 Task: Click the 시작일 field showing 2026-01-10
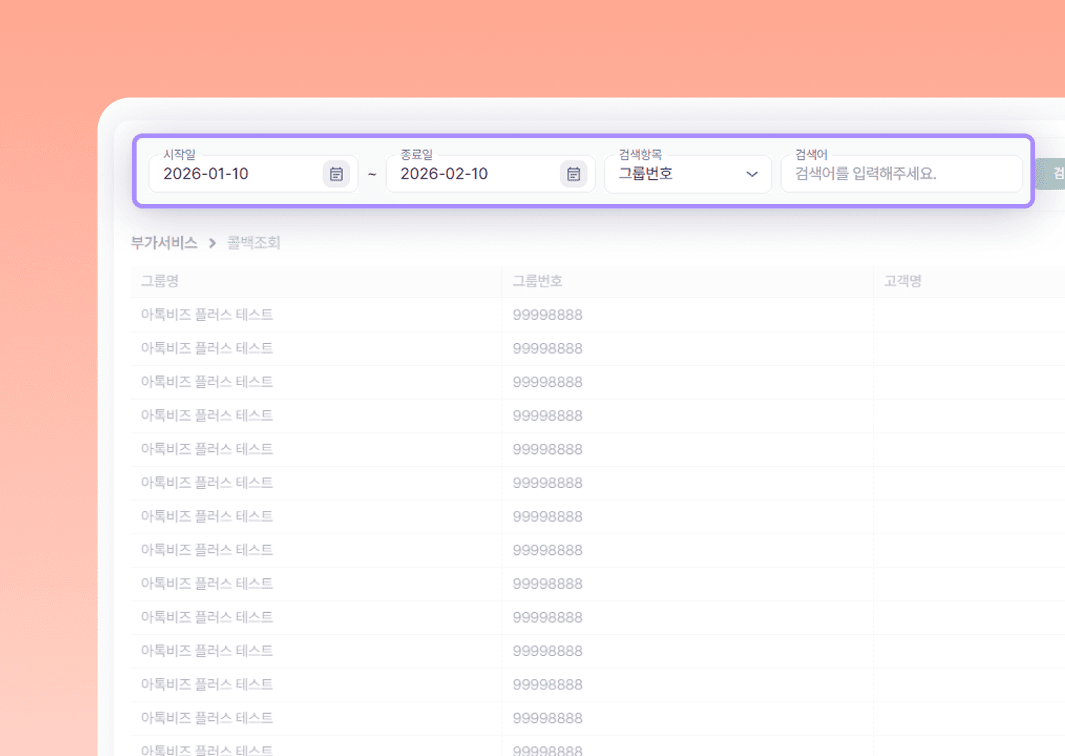pyautogui.click(x=235, y=174)
